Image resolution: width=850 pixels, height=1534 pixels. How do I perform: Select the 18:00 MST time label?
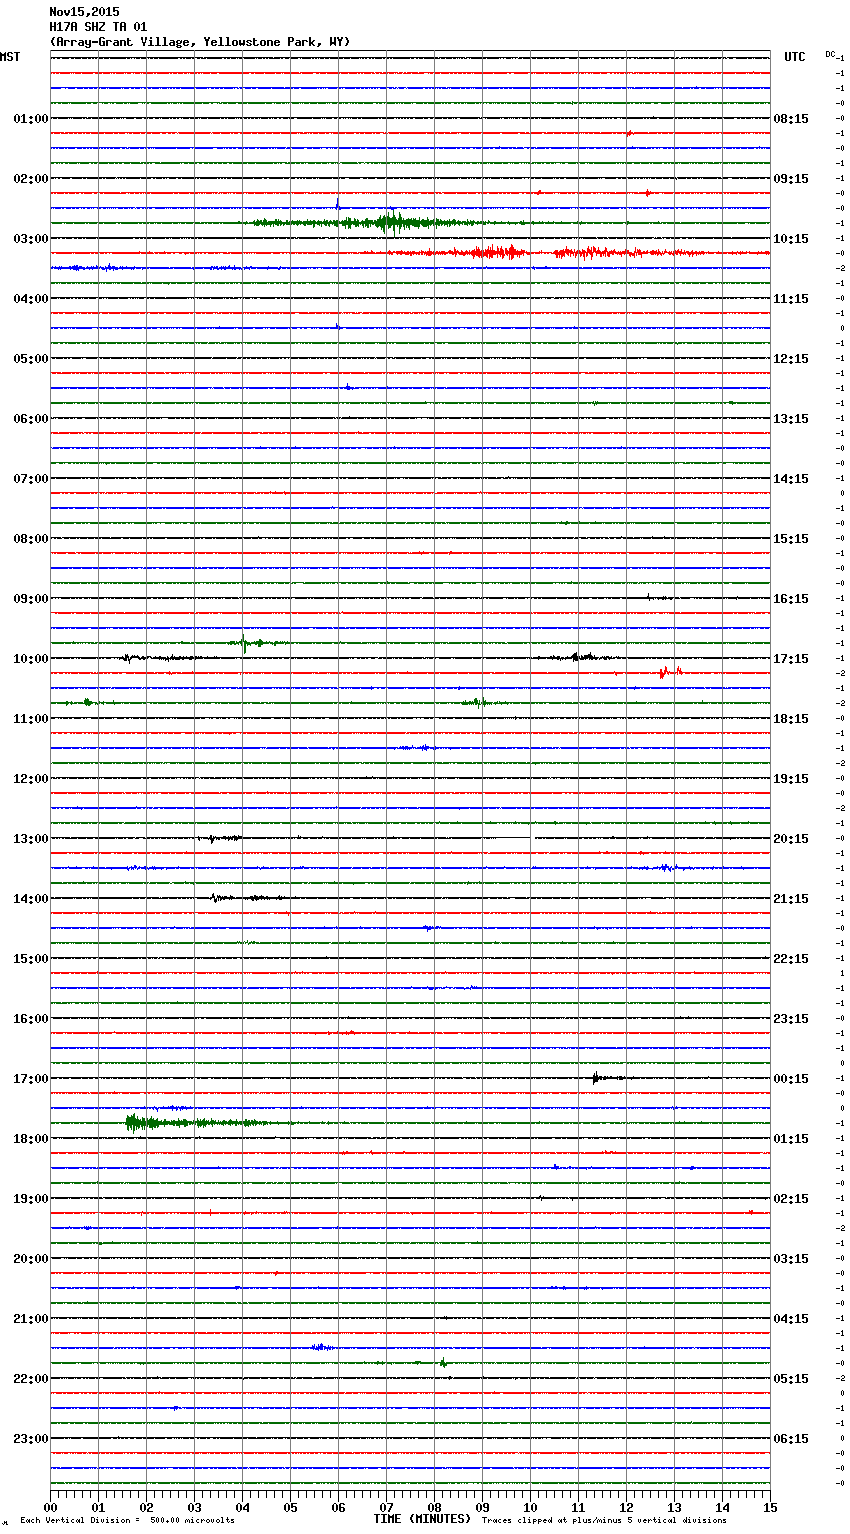[31, 1139]
